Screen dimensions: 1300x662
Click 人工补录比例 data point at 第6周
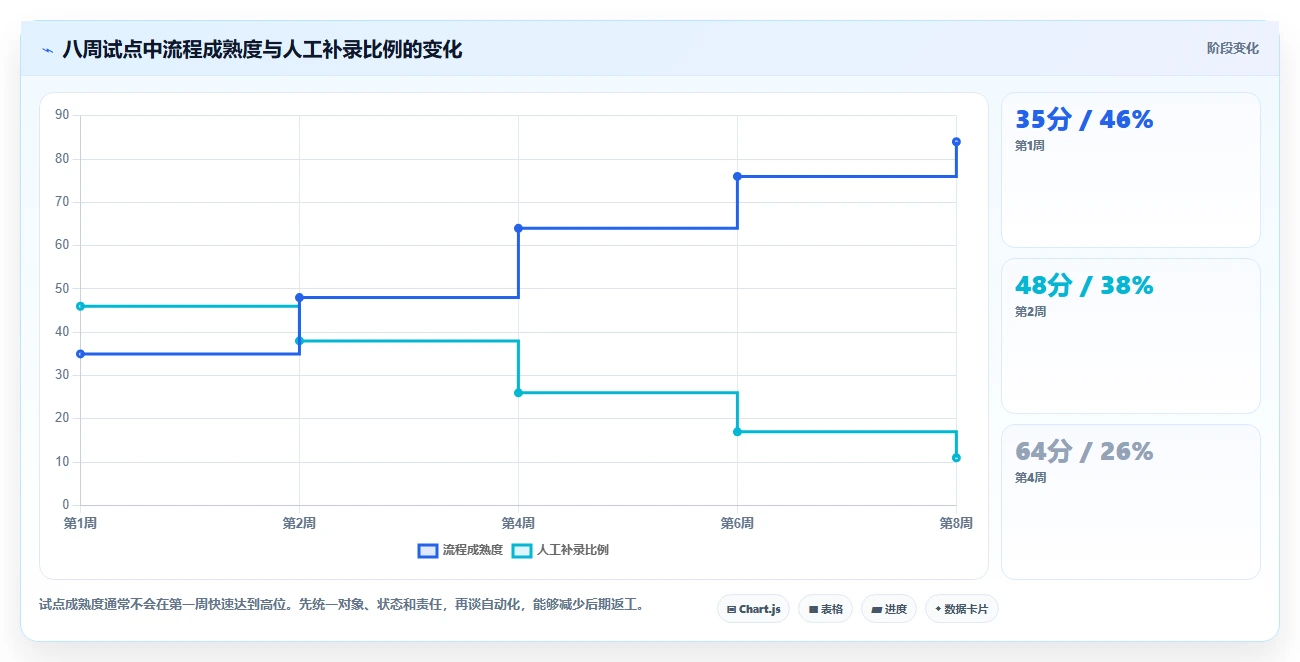pyautogui.click(x=737, y=432)
